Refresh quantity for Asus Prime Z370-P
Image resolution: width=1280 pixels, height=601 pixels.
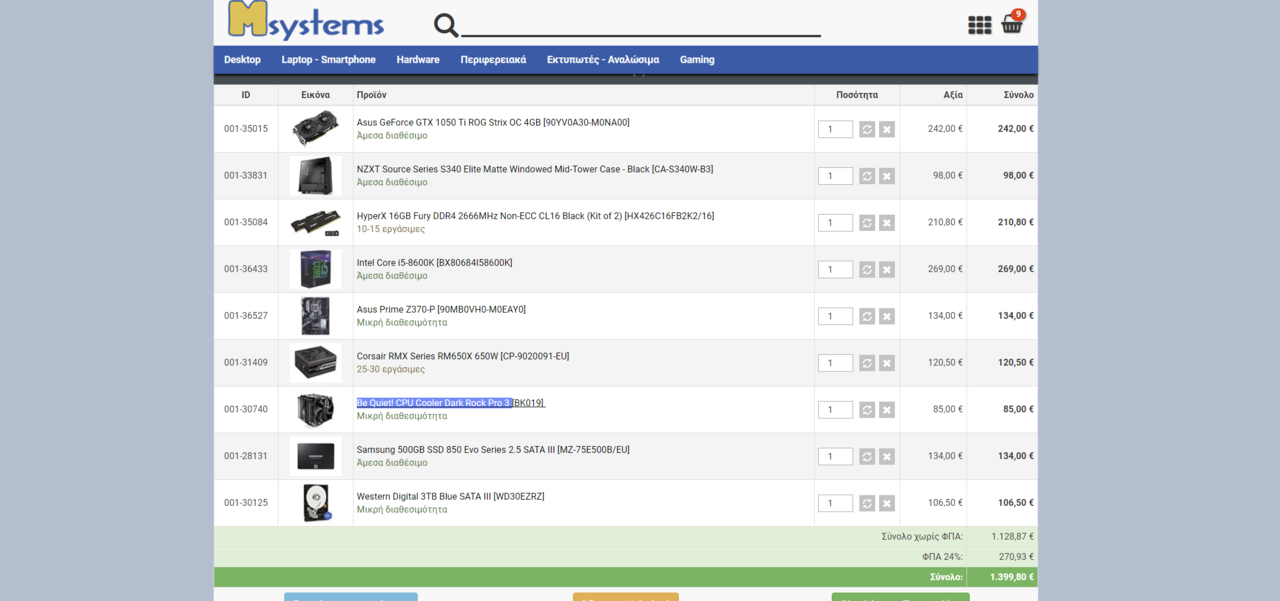click(x=867, y=316)
